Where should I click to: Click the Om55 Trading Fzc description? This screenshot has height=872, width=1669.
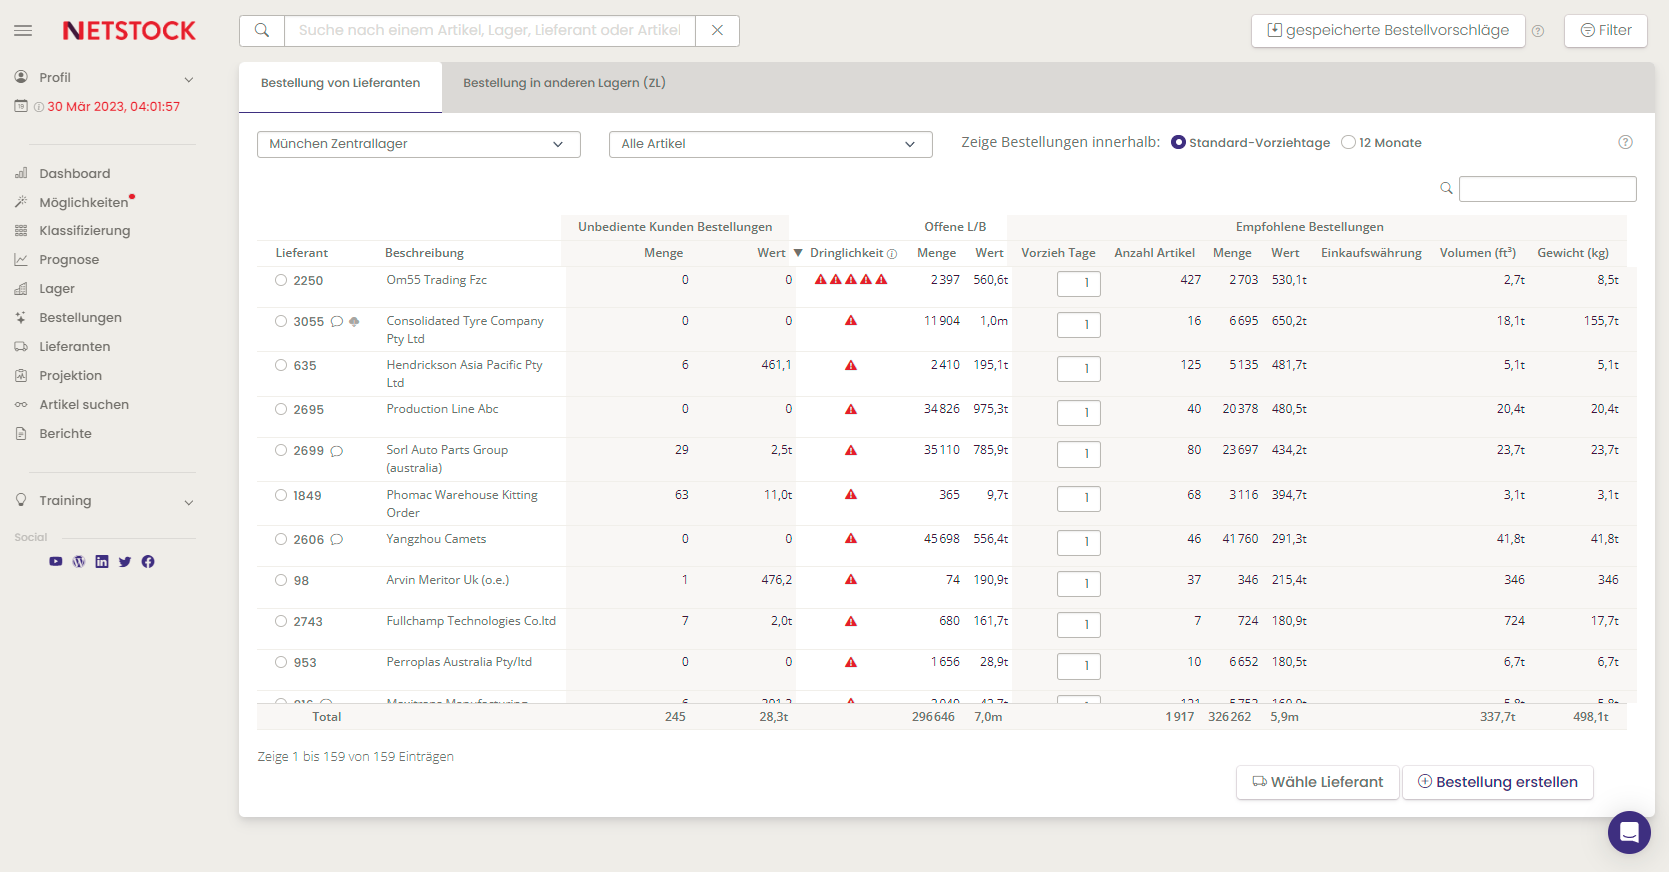(x=437, y=280)
